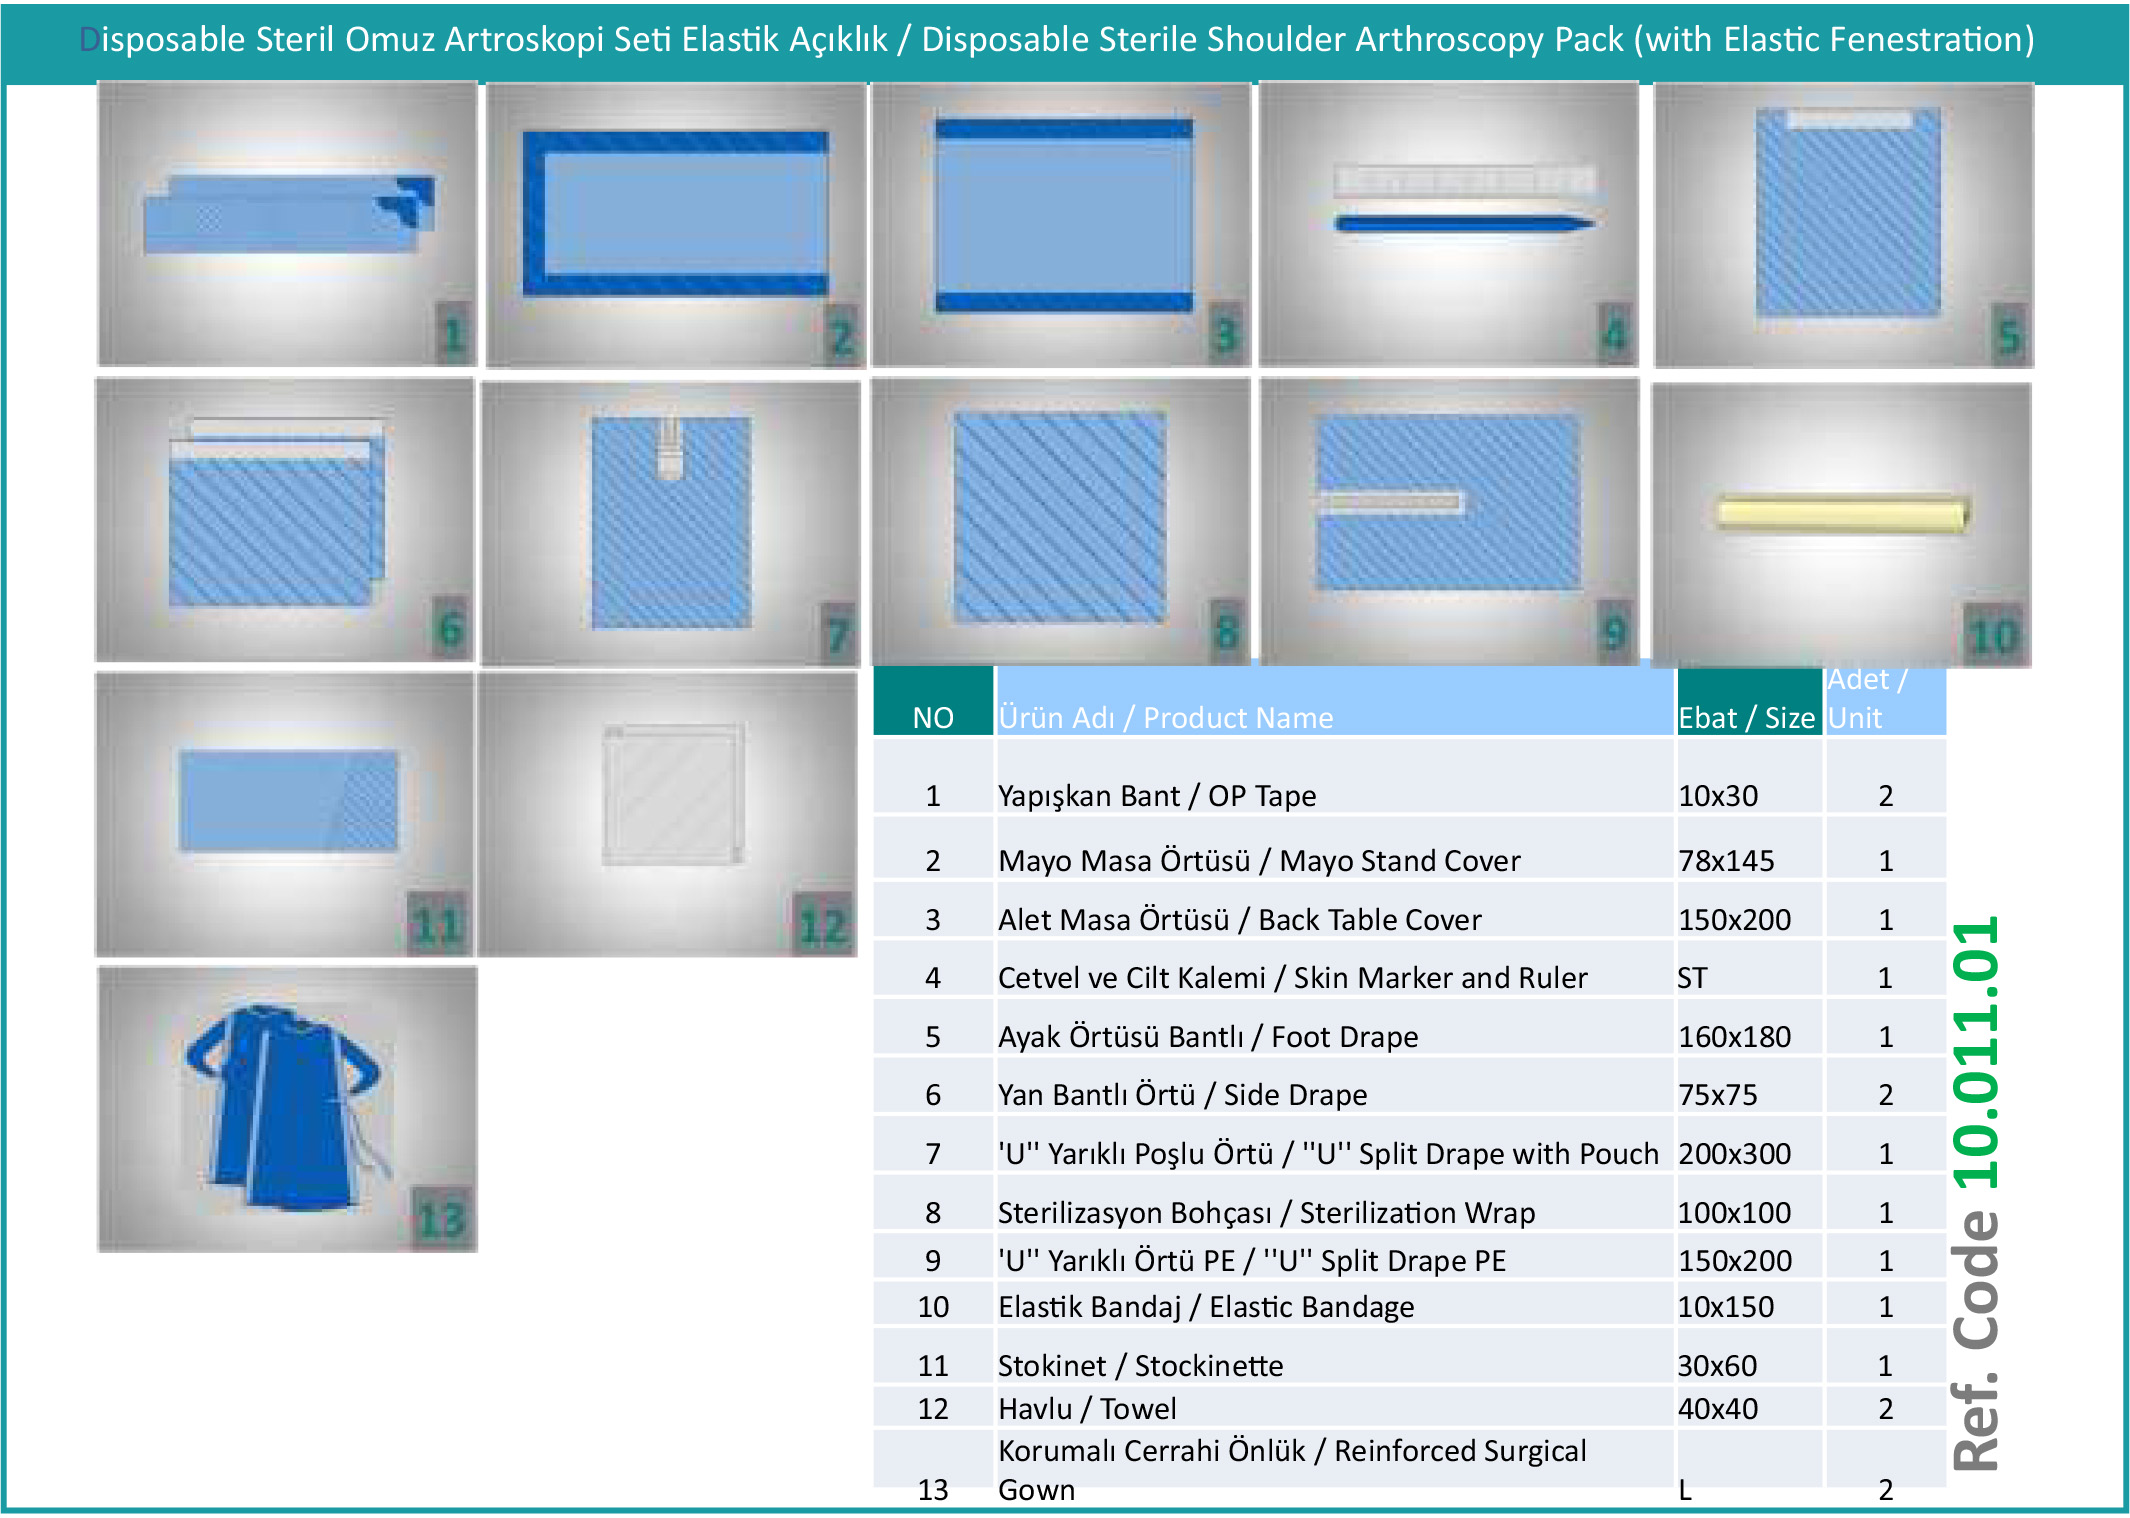Click the unit quantity 2 in Towel row
This screenshot has height=1518, width=2130.
pos(1885,1408)
